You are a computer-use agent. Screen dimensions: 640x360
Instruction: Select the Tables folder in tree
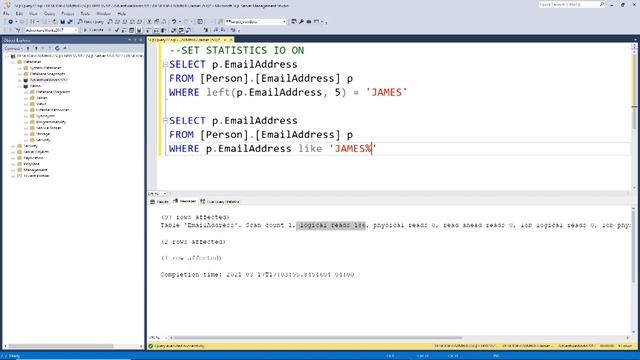tap(42, 98)
